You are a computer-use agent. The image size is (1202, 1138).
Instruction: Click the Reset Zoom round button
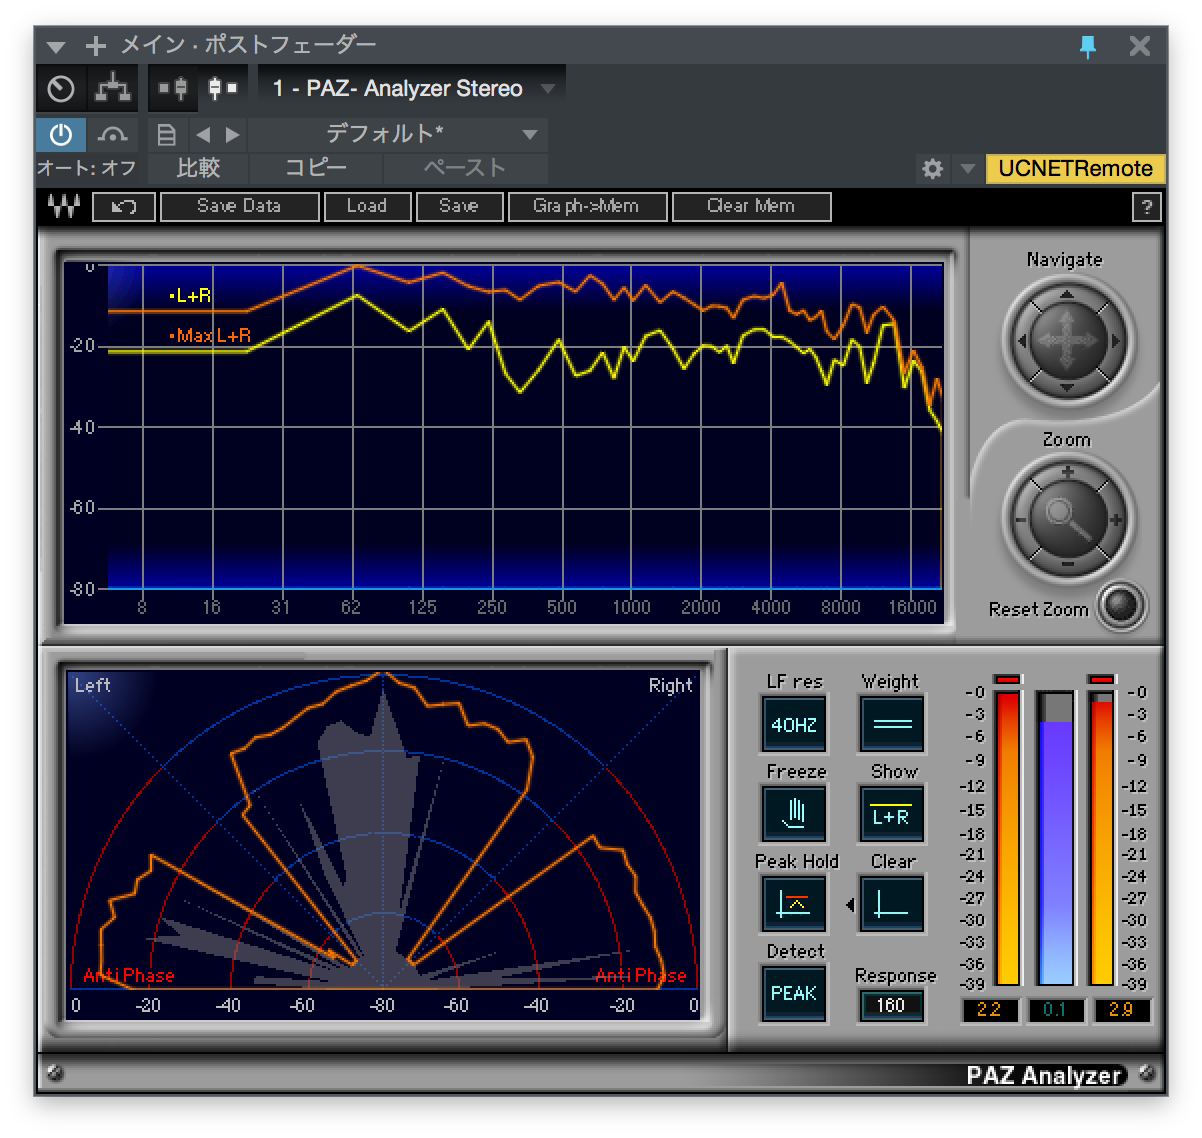(1121, 606)
